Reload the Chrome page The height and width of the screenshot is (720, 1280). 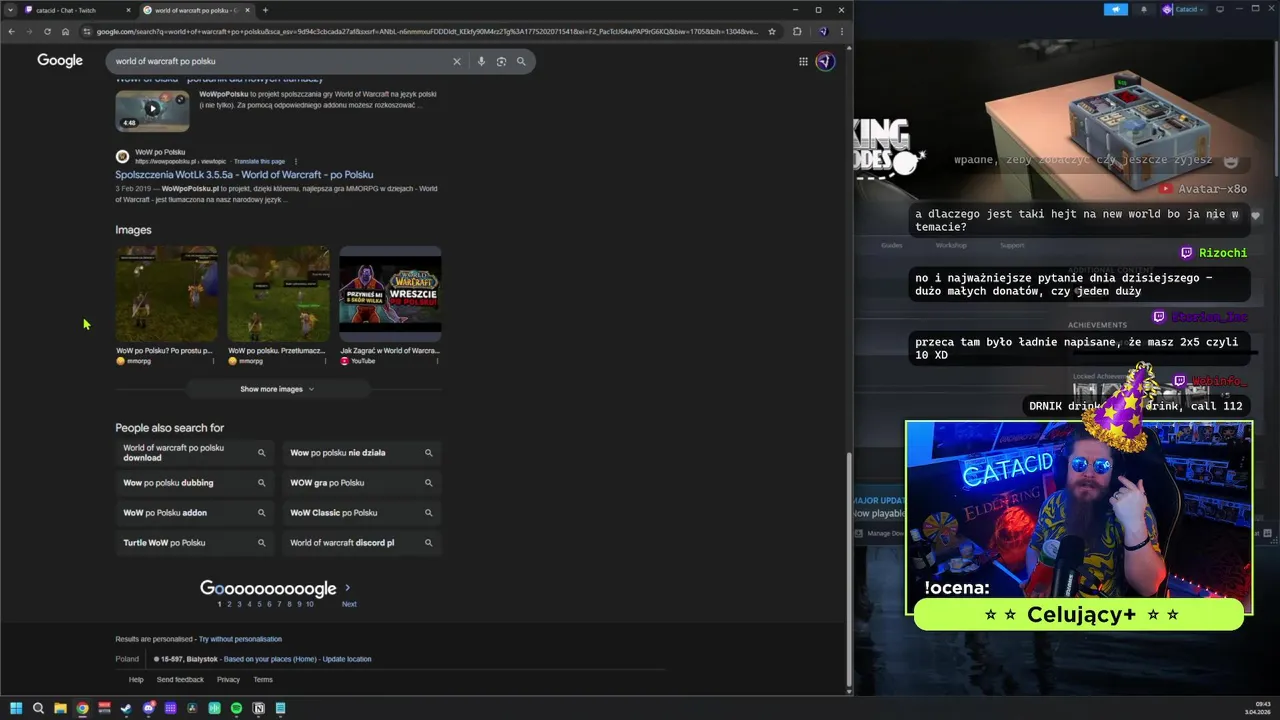tap(47, 31)
